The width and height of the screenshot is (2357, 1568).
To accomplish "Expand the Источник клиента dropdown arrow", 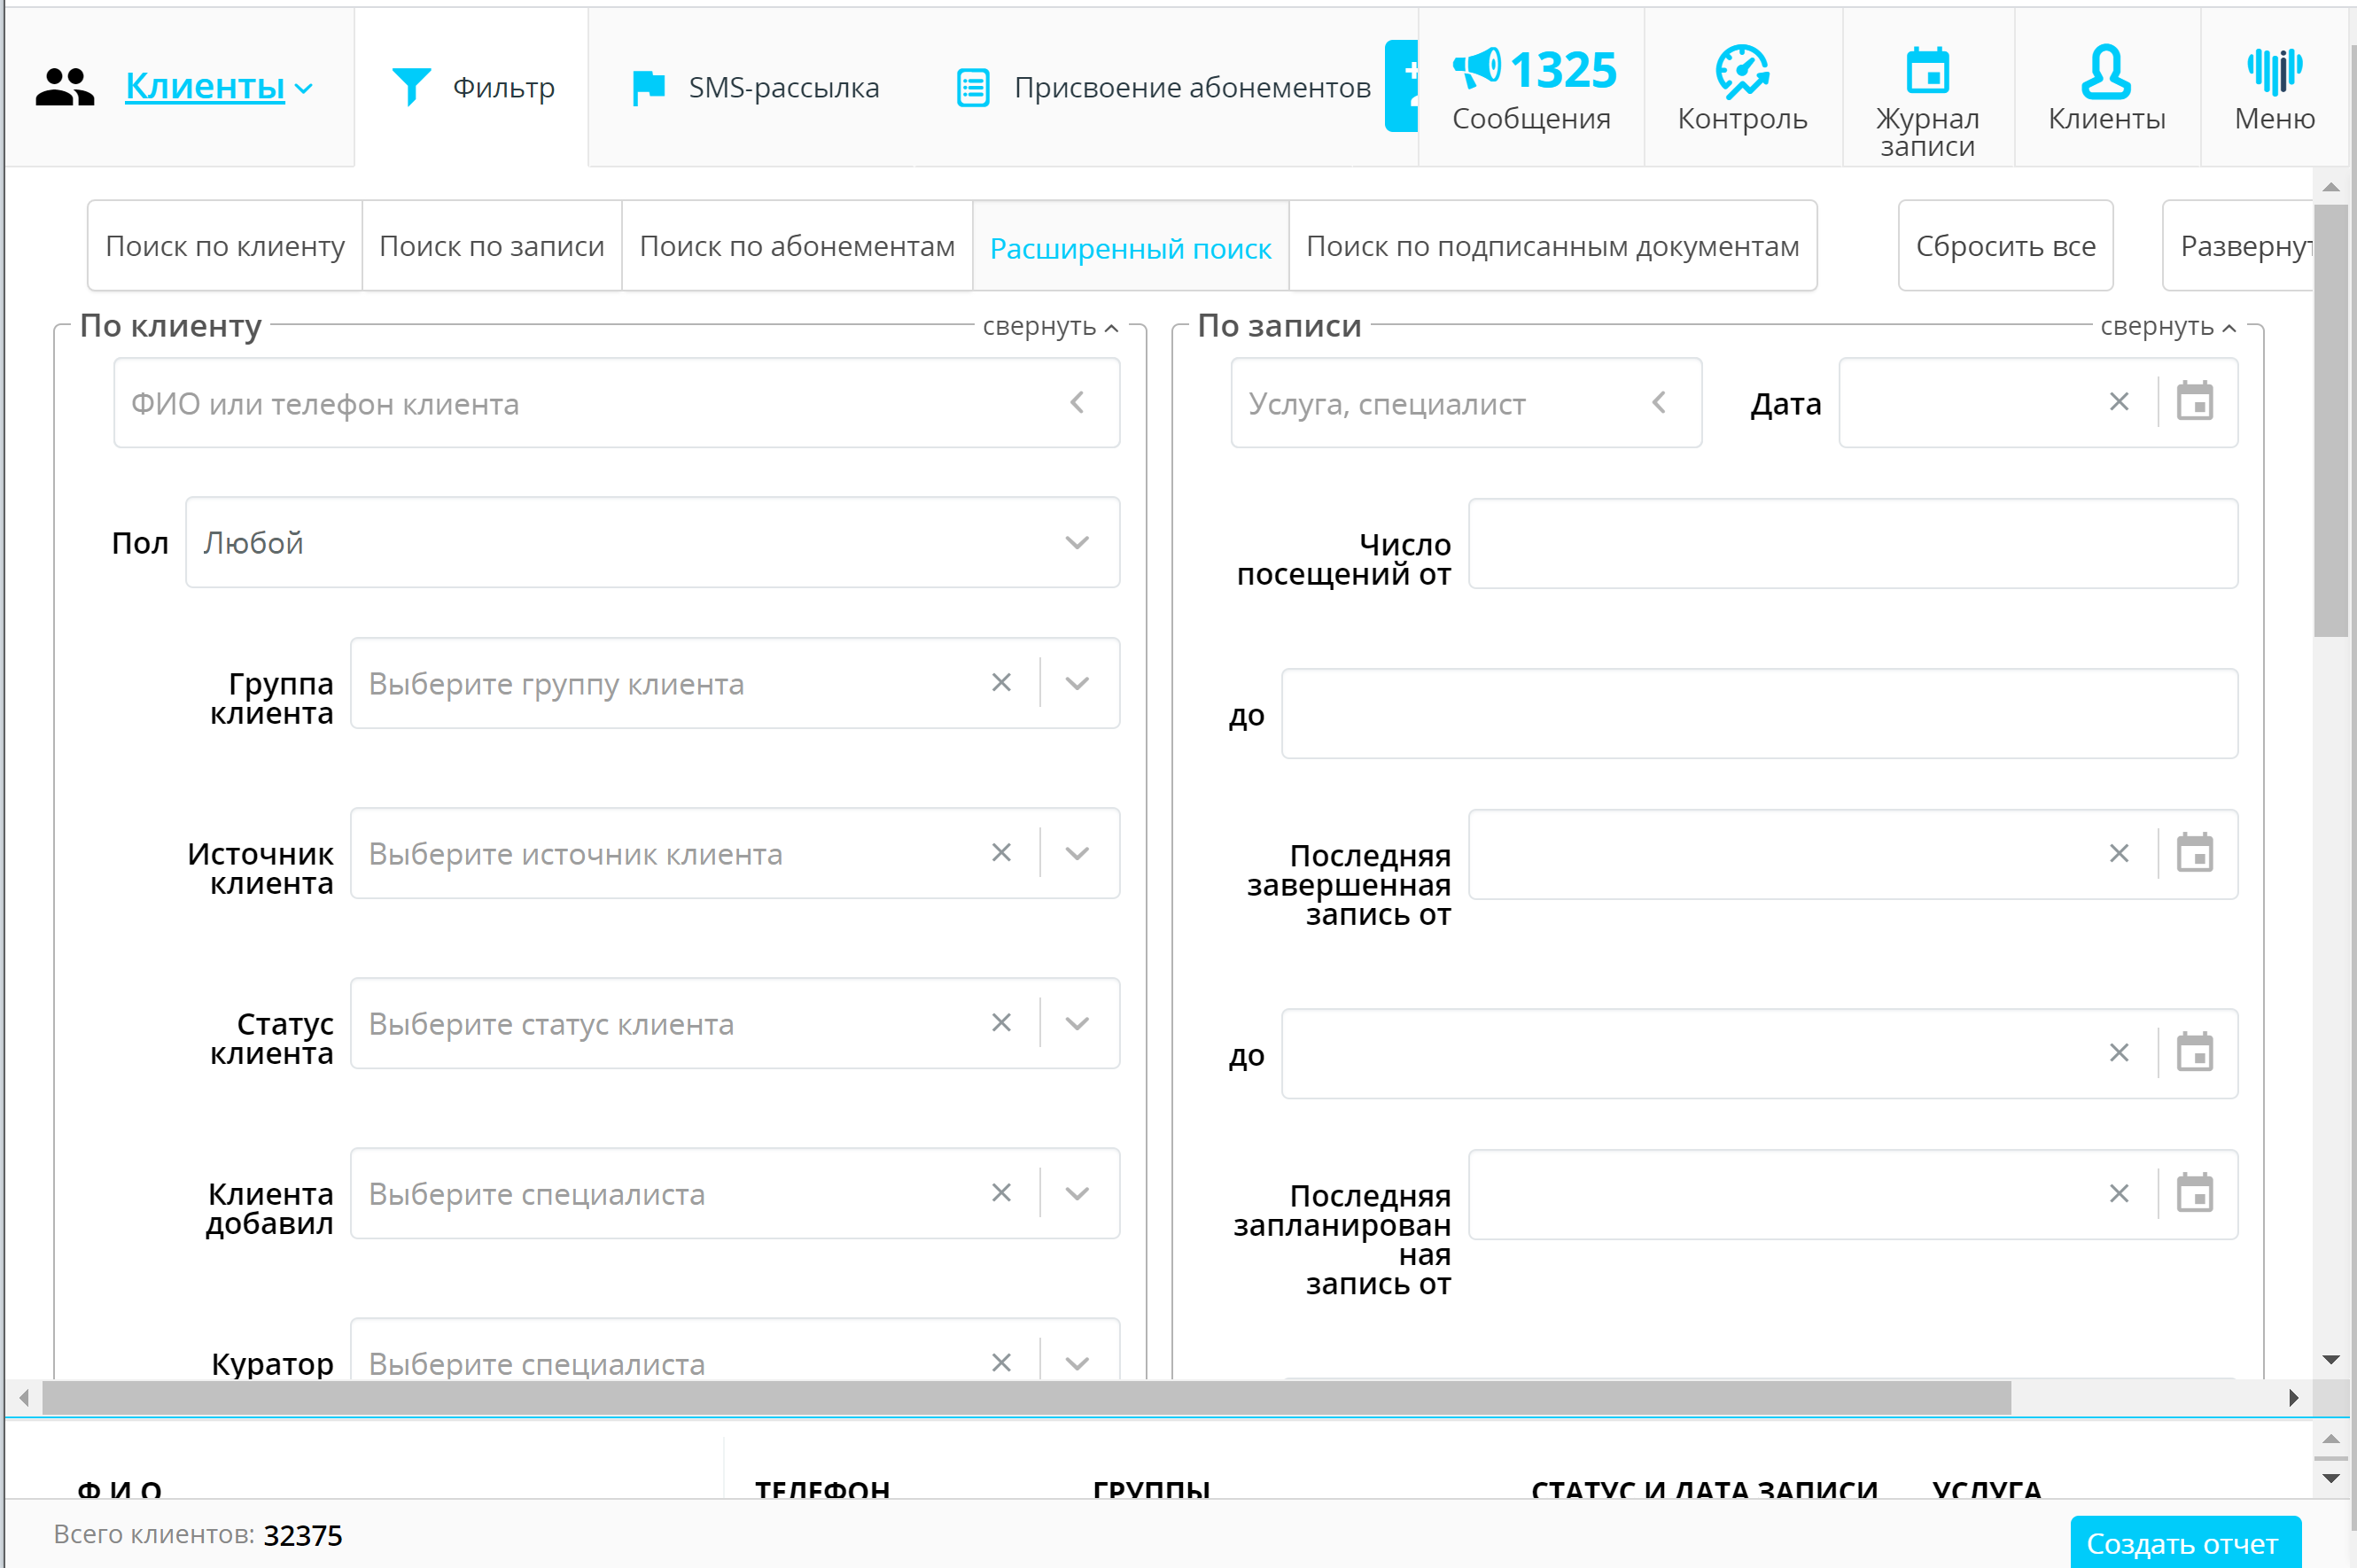I will point(1077,853).
